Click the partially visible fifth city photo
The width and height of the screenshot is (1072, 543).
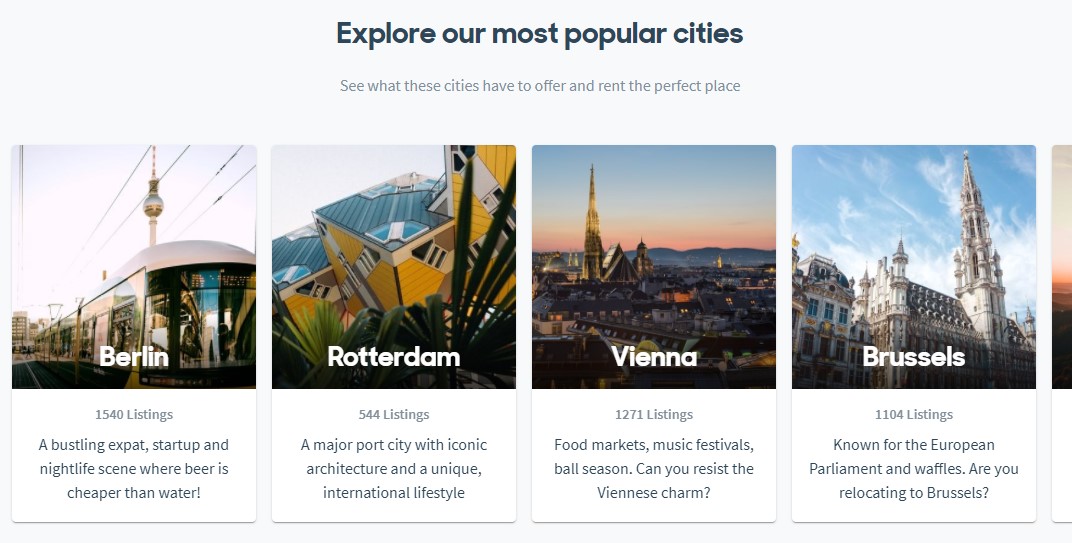pyautogui.click(x=1062, y=266)
